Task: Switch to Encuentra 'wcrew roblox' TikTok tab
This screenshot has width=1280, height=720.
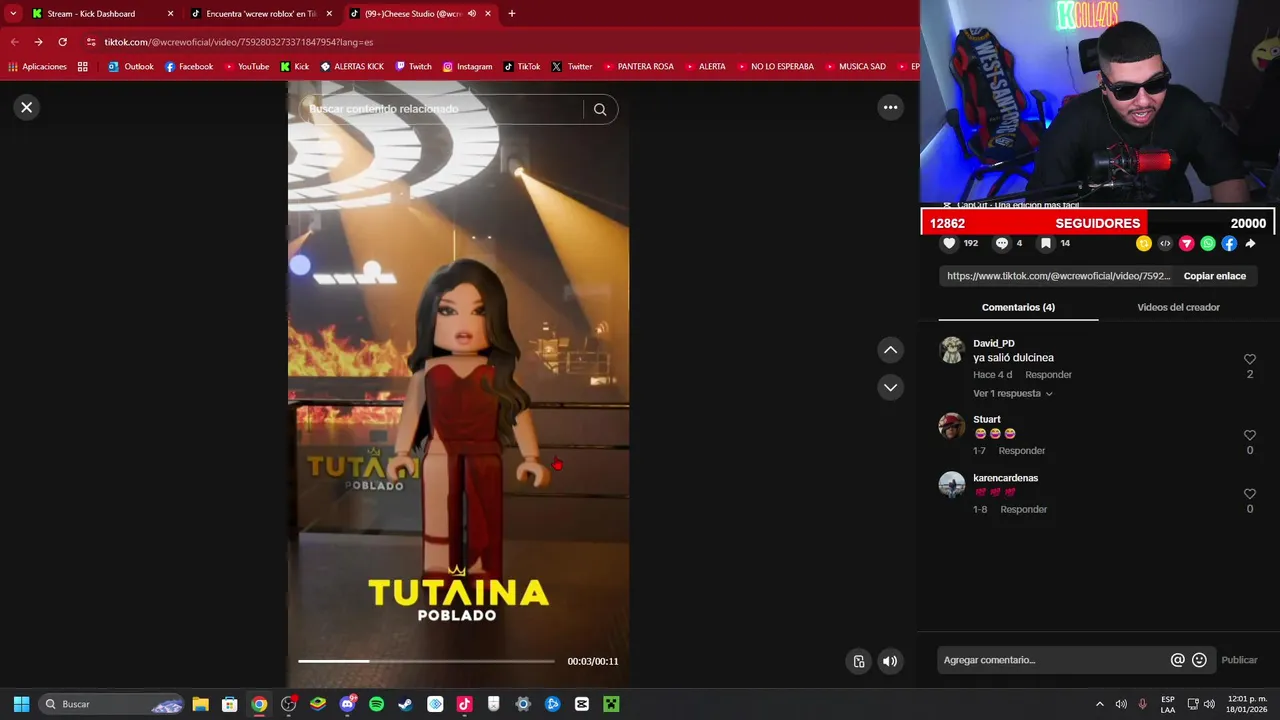Action: [261, 14]
